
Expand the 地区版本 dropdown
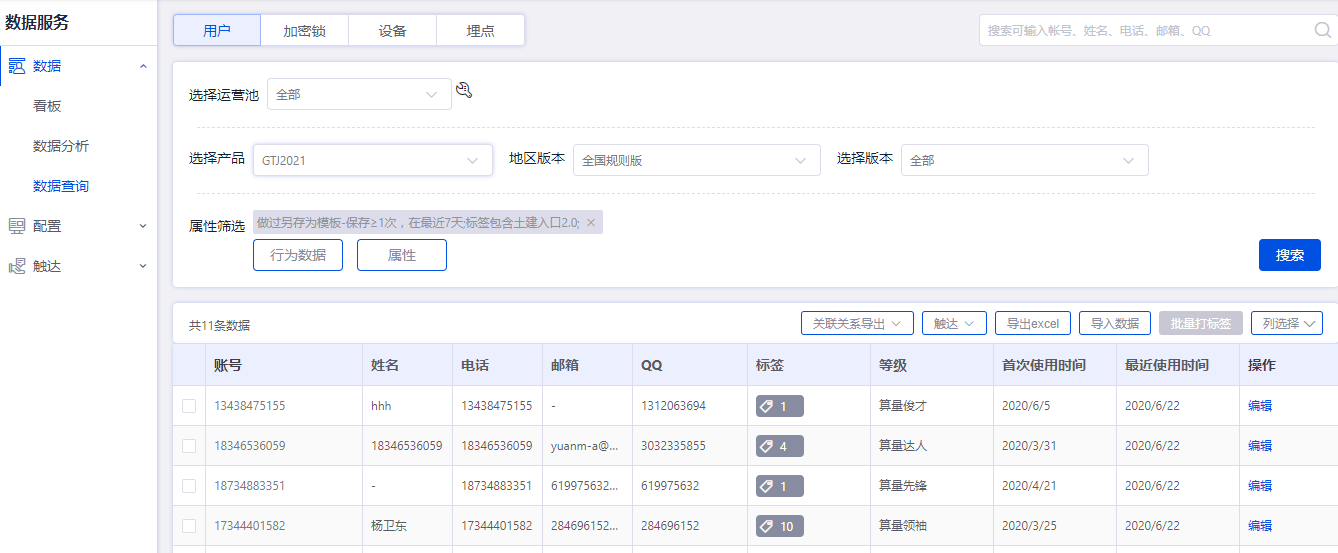click(696, 160)
